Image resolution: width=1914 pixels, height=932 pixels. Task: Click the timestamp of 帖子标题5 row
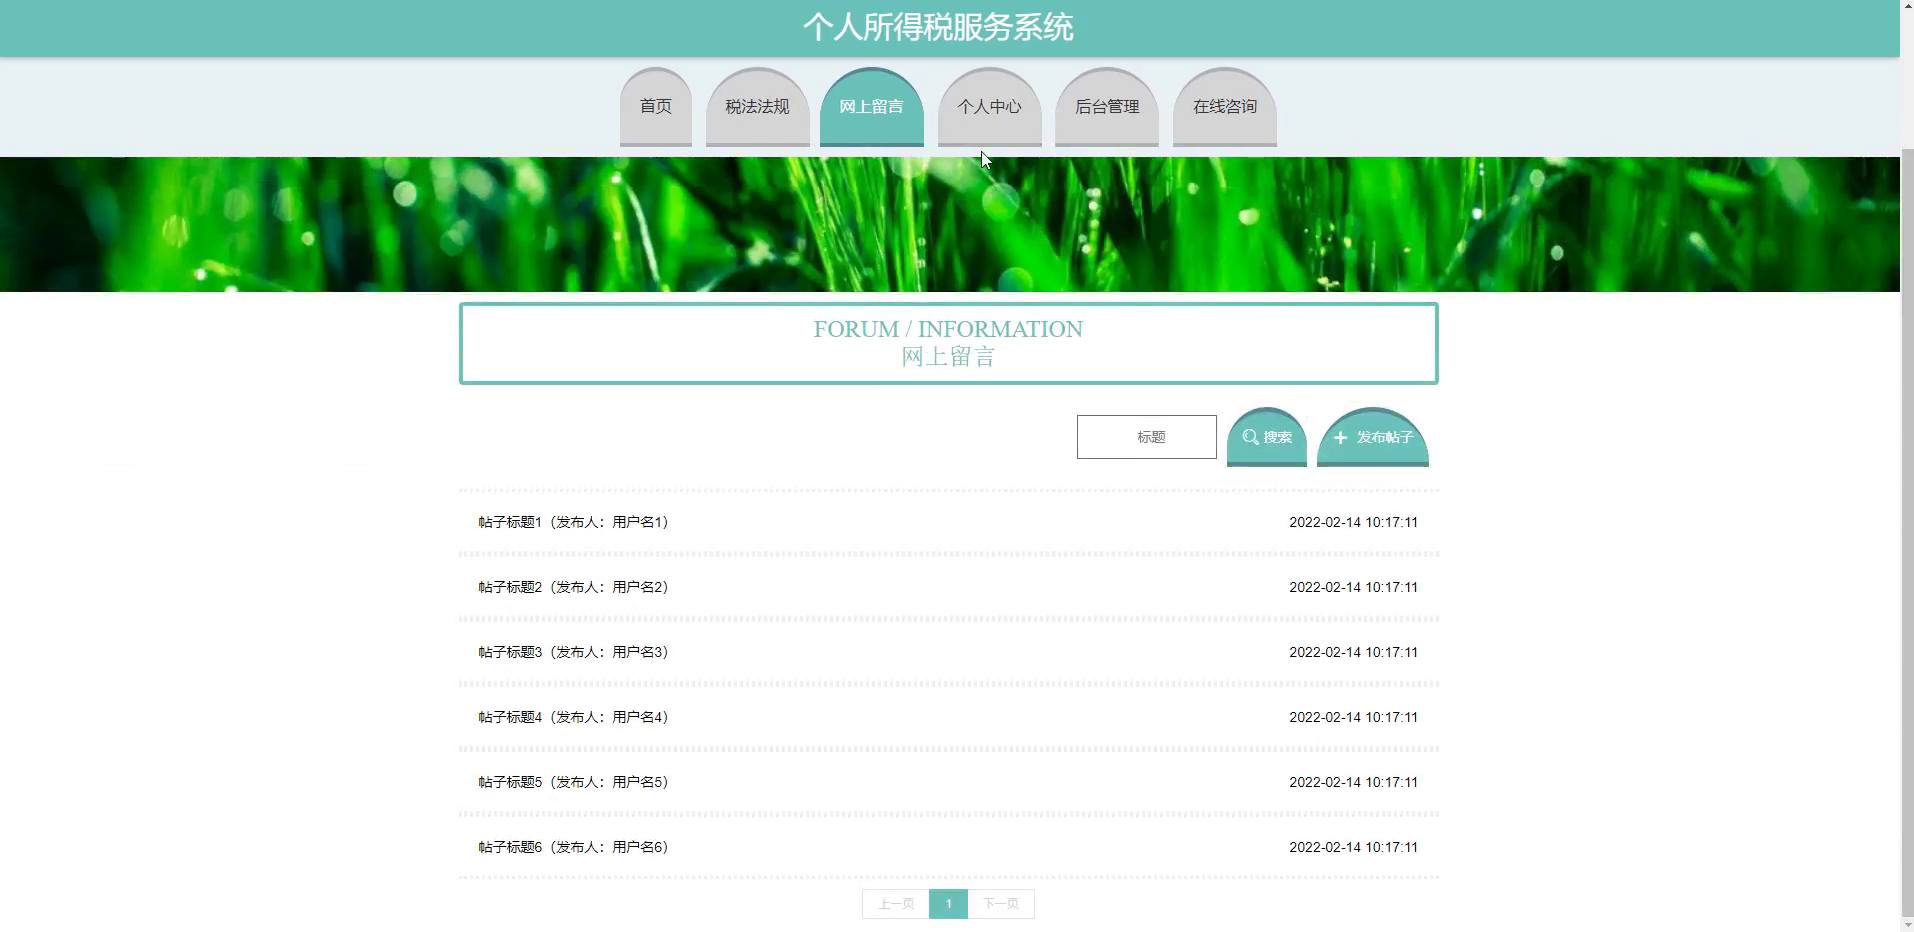pos(1353,782)
